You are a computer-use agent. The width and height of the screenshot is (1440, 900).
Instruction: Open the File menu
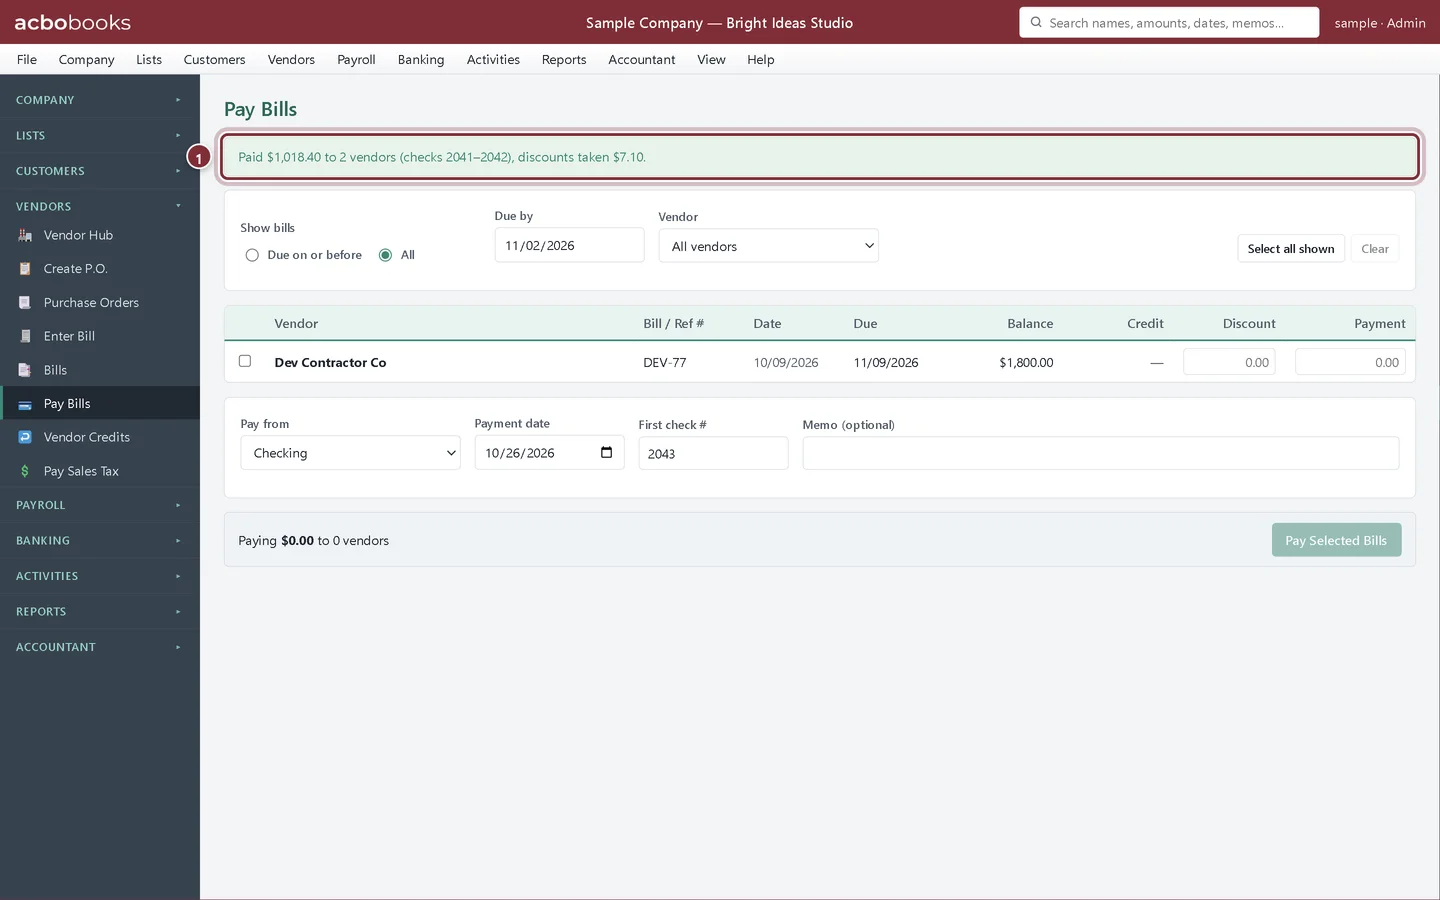27,60
